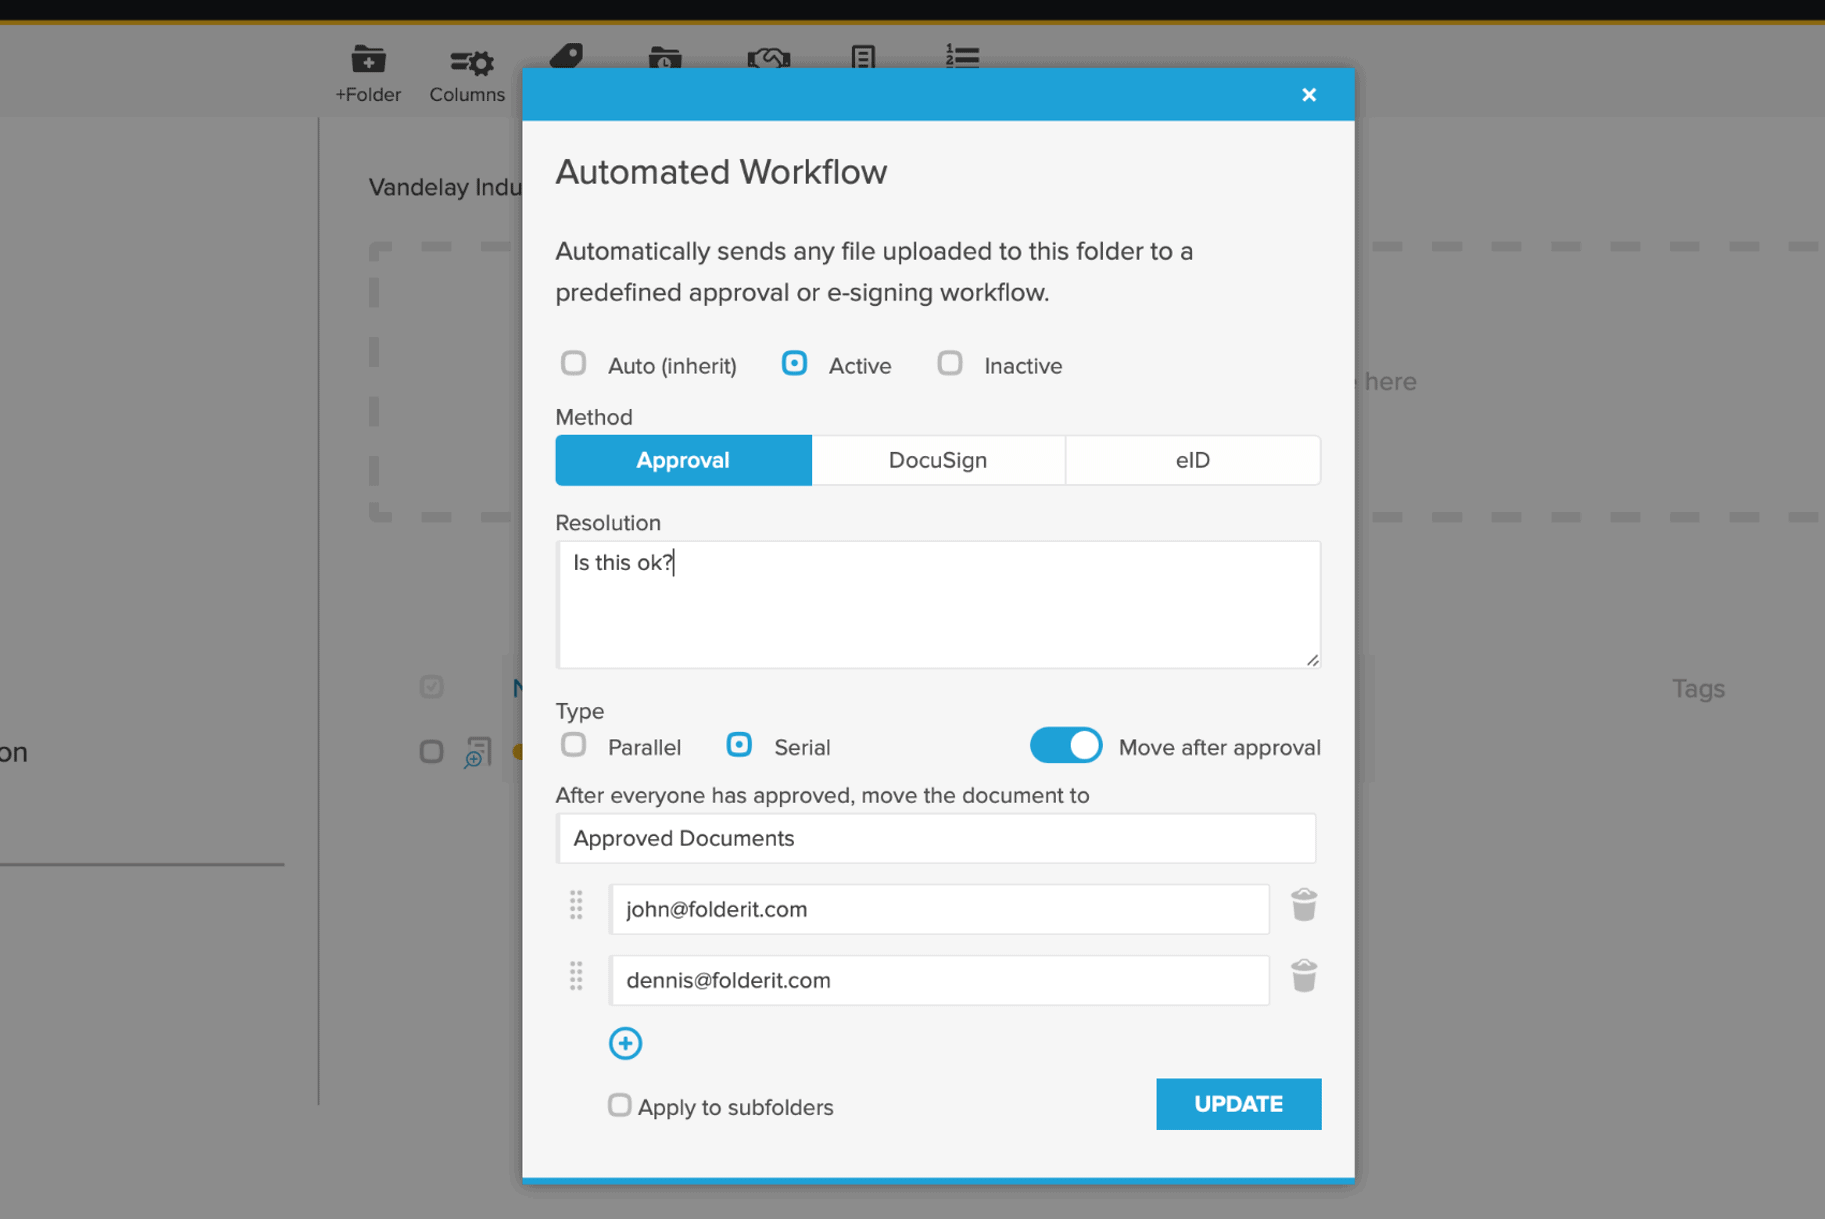Toggle Move after approval switch off
This screenshot has height=1219, width=1825.
tap(1065, 746)
